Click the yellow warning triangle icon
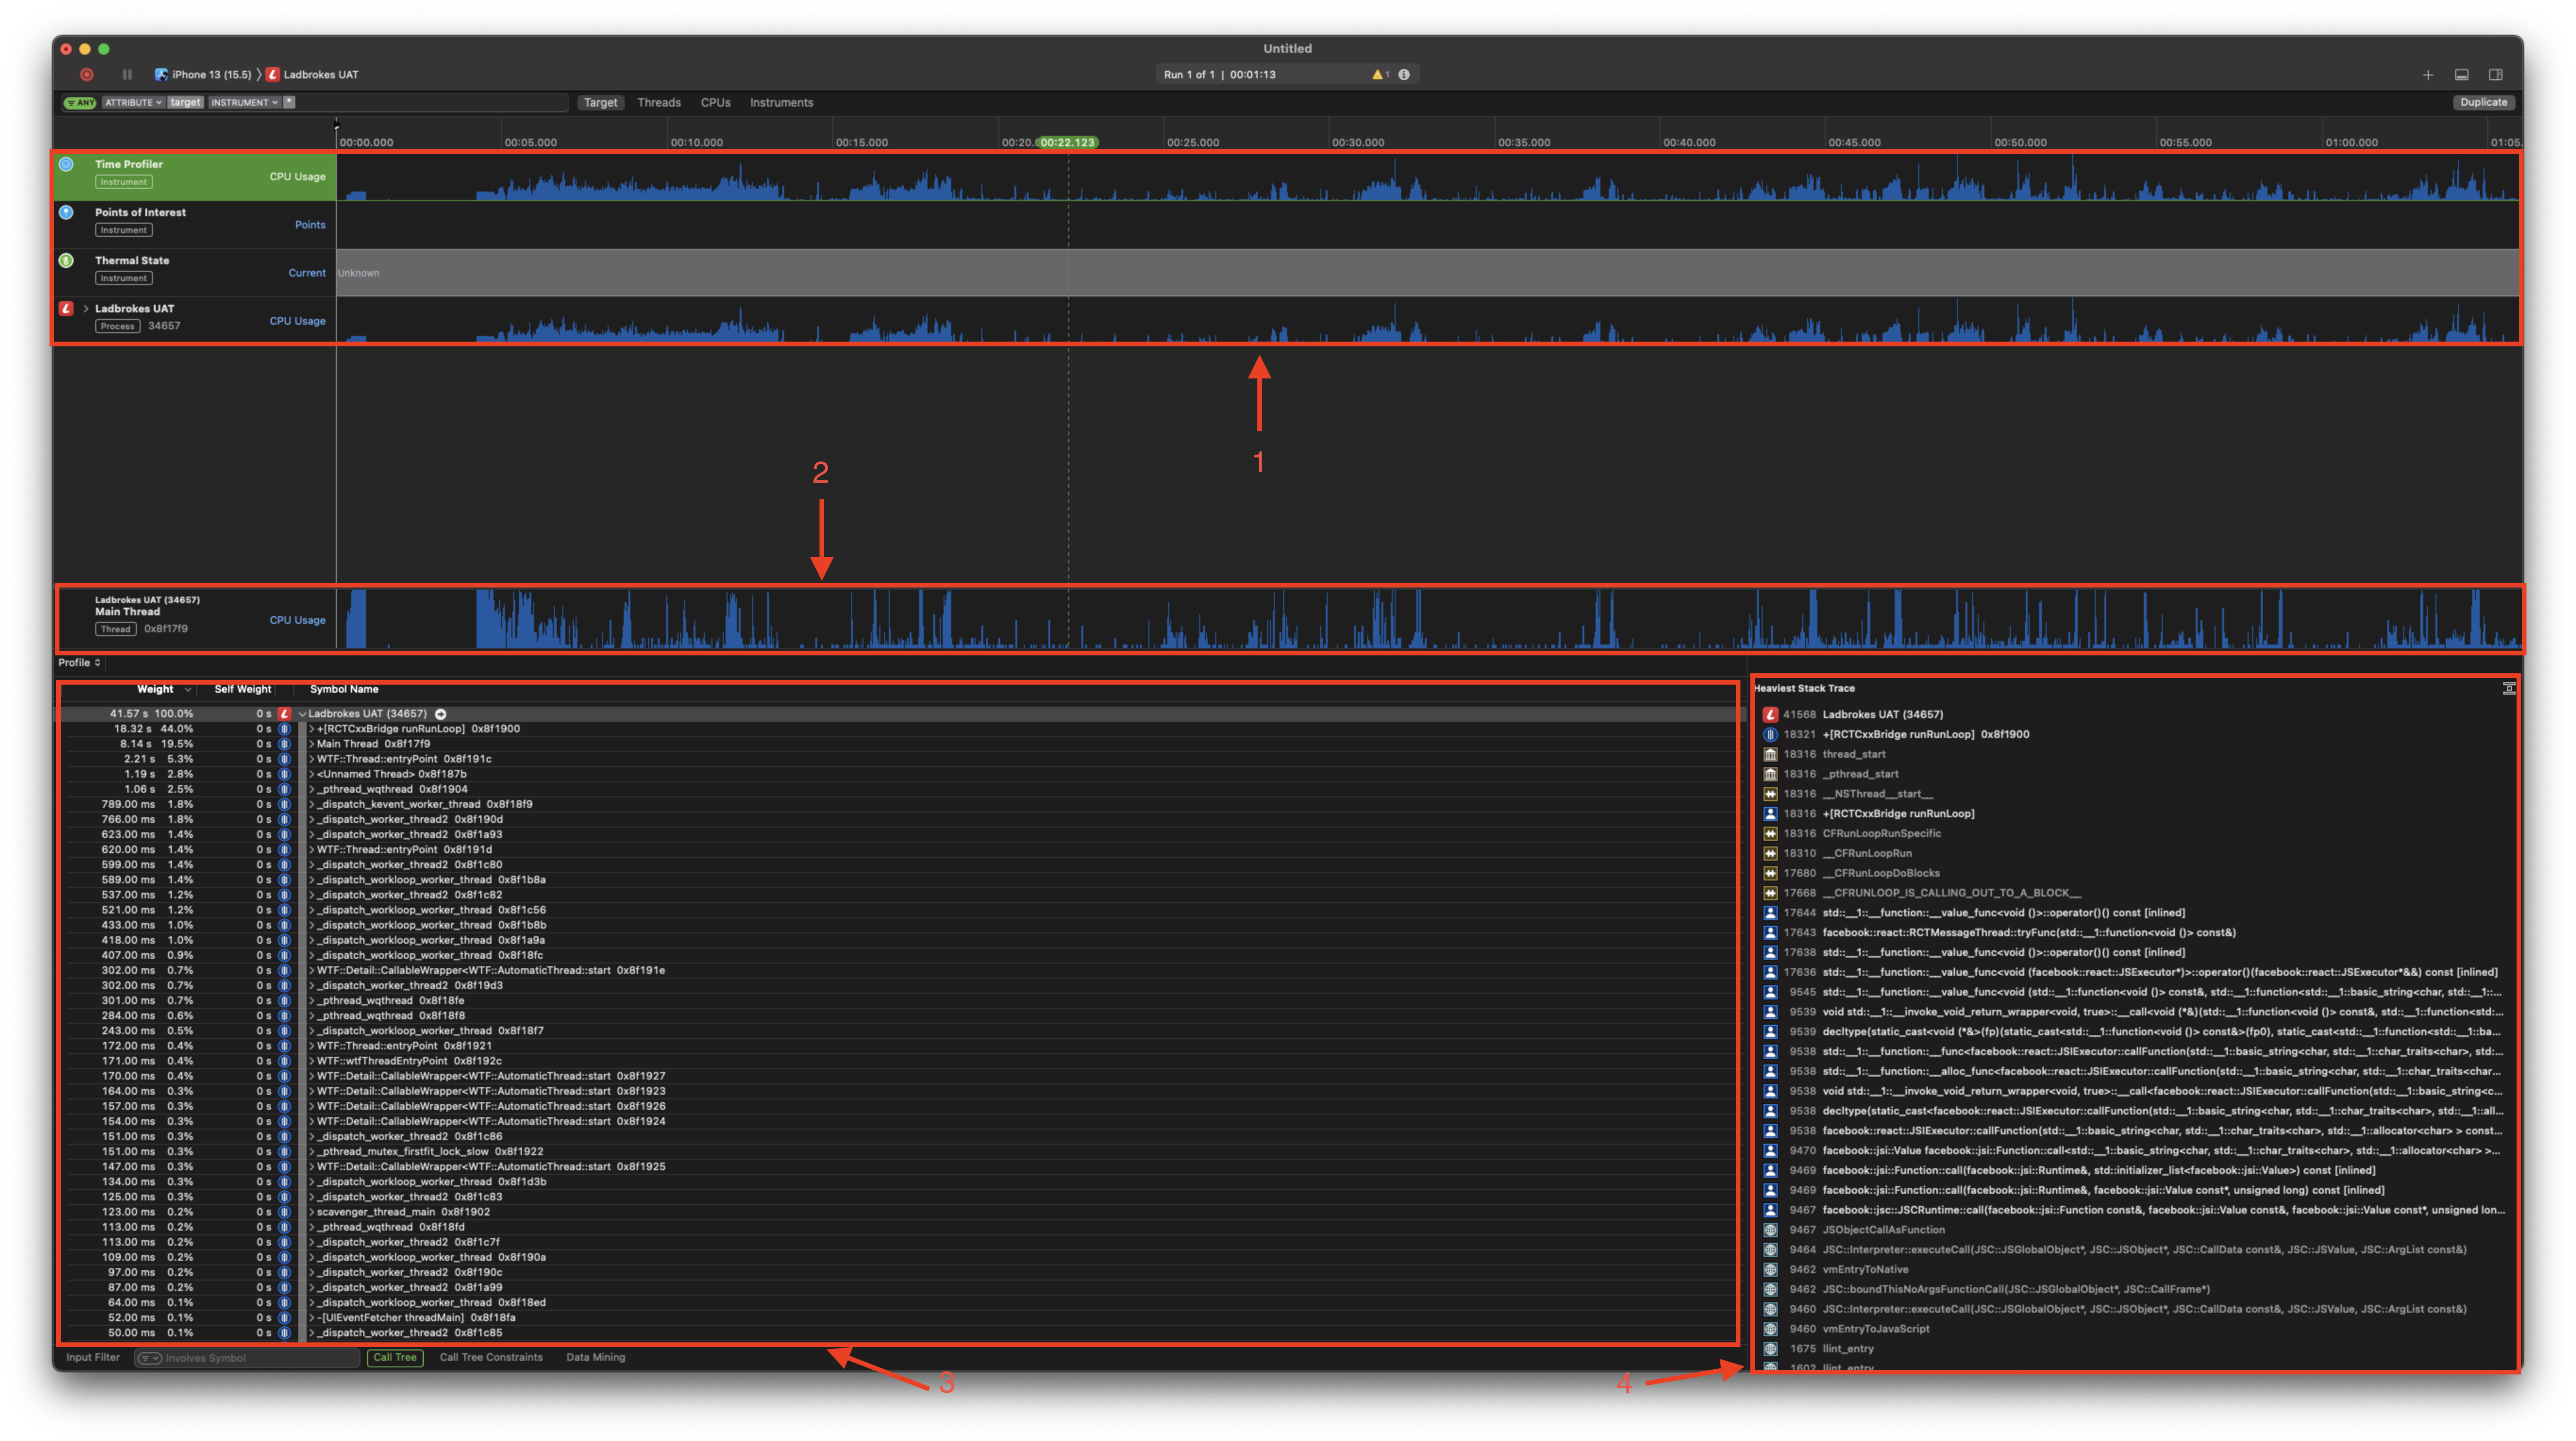Screen dimensions: 2576x1441 coord(1377,74)
